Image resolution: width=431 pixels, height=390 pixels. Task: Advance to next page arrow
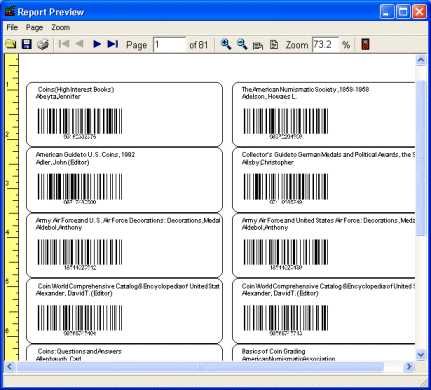[x=97, y=44]
